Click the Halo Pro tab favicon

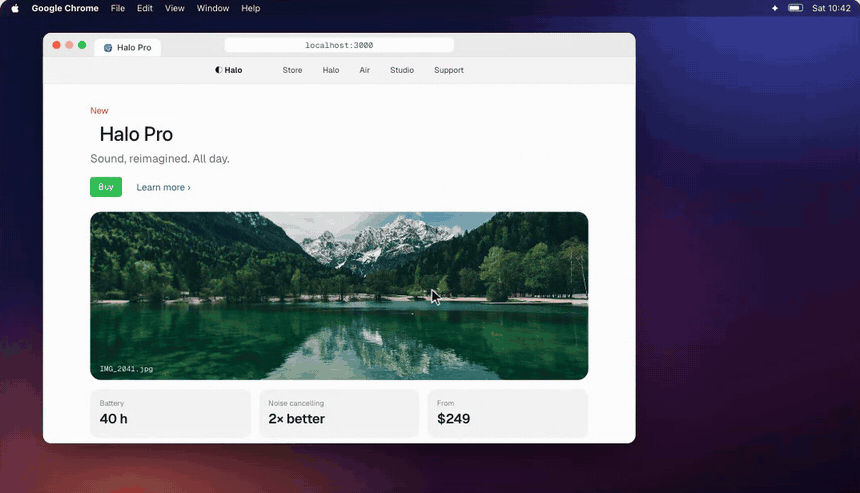tap(108, 48)
